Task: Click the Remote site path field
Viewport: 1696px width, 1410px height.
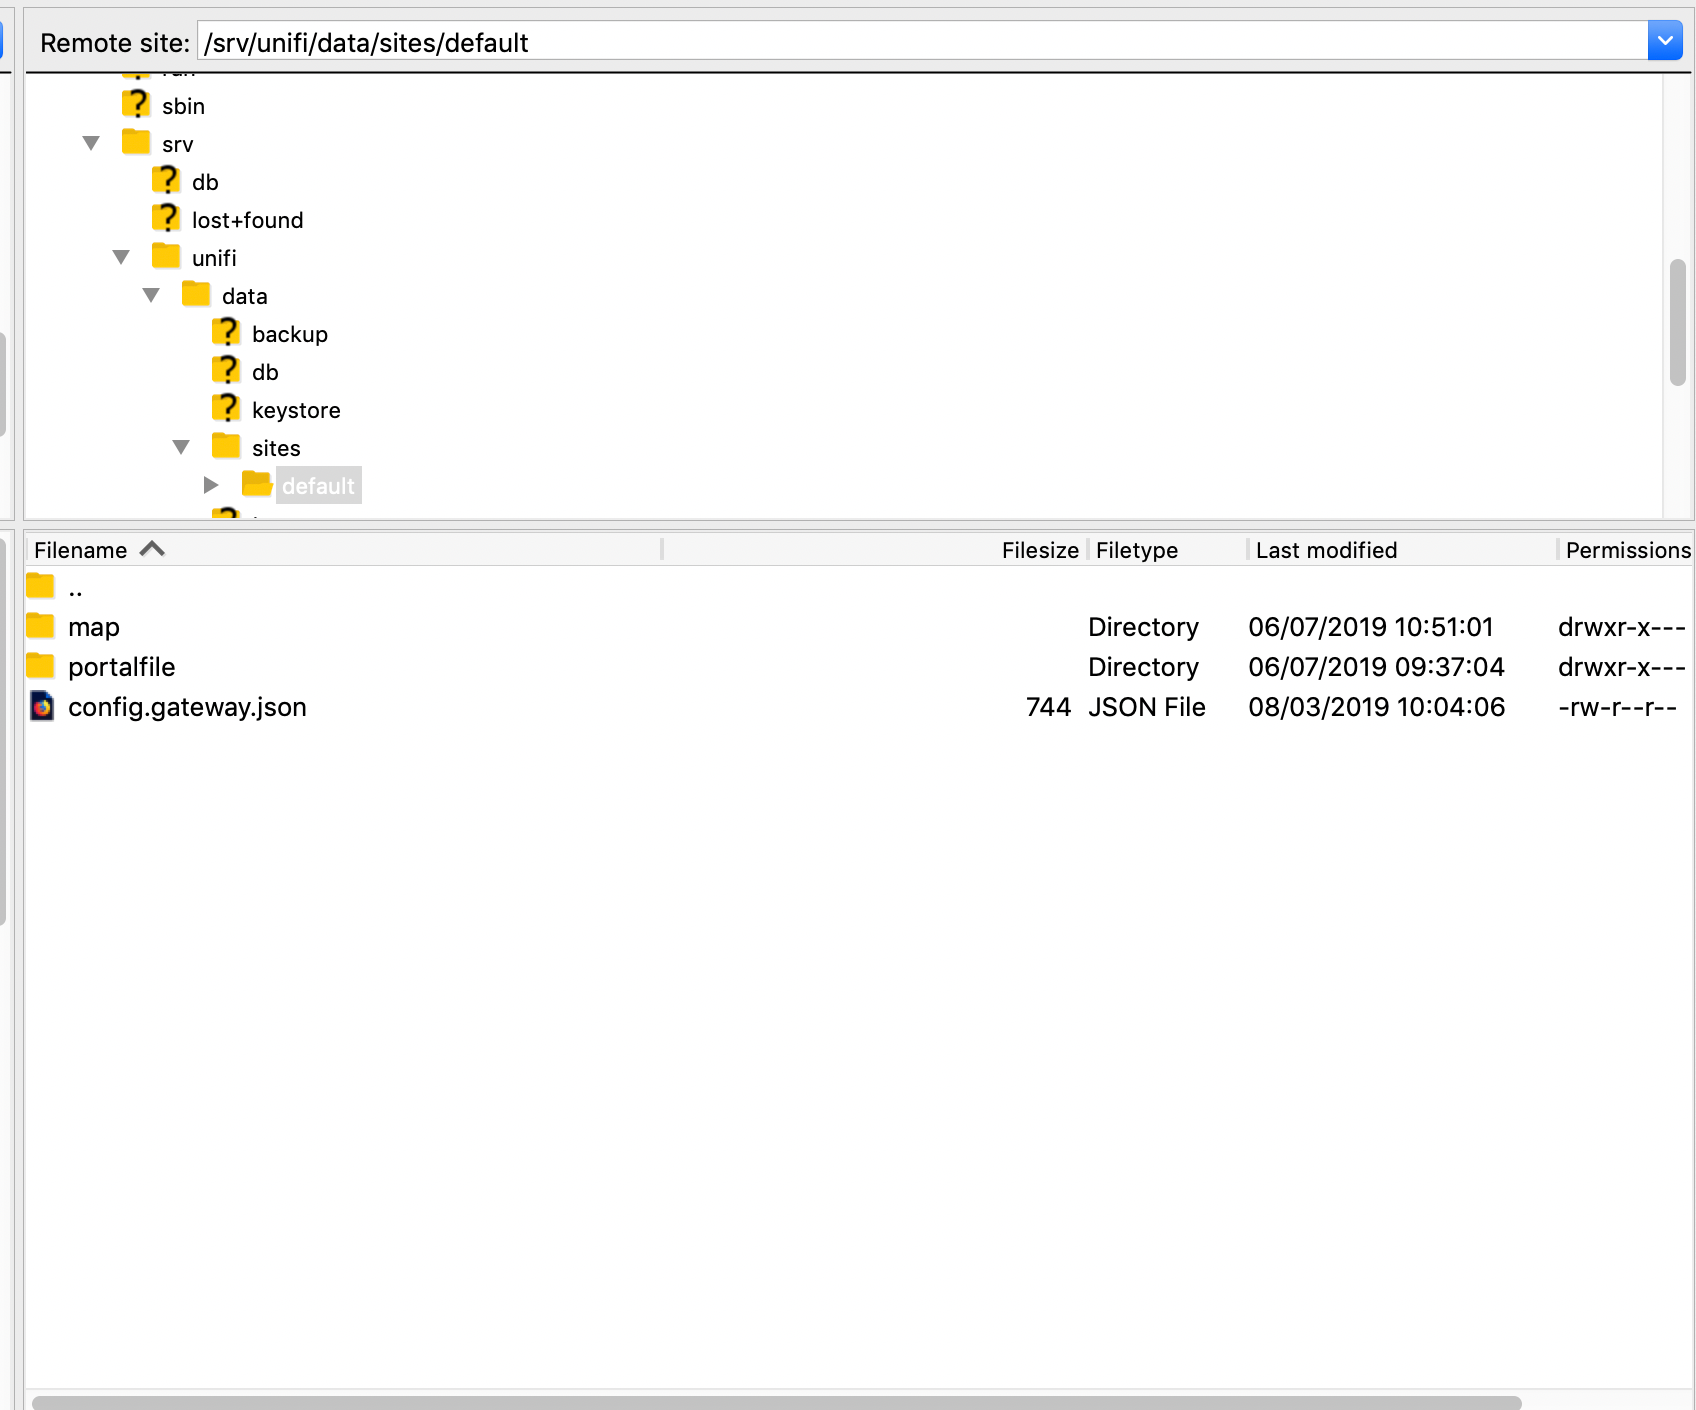Action: [x=920, y=42]
